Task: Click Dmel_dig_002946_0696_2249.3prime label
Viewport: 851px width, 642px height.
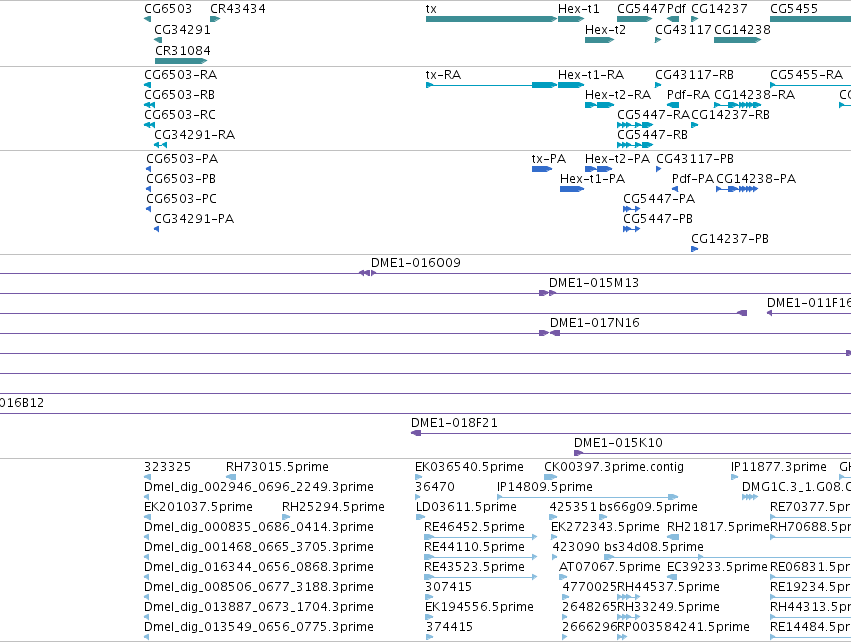Action: click(259, 487)
